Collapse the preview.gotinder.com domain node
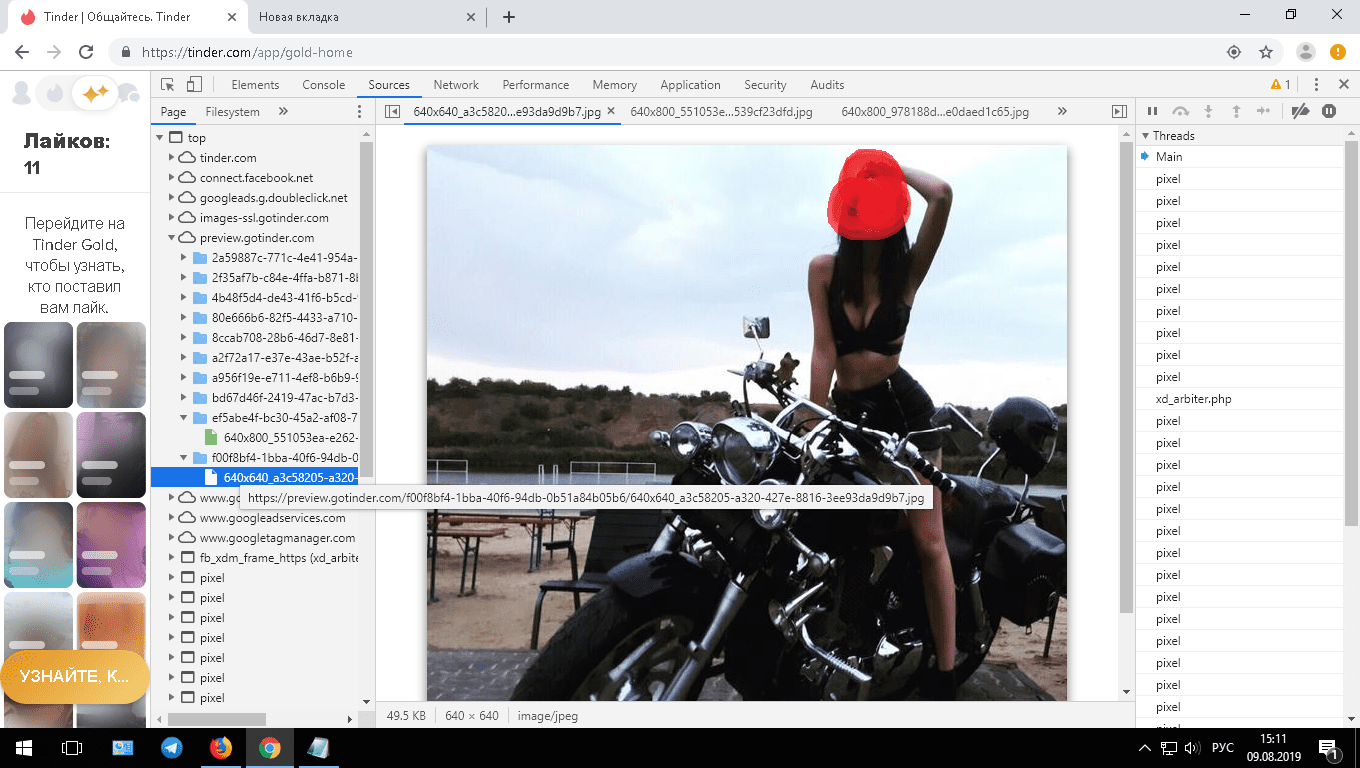This screenshot has height=768, width=1360. (173, 238)
